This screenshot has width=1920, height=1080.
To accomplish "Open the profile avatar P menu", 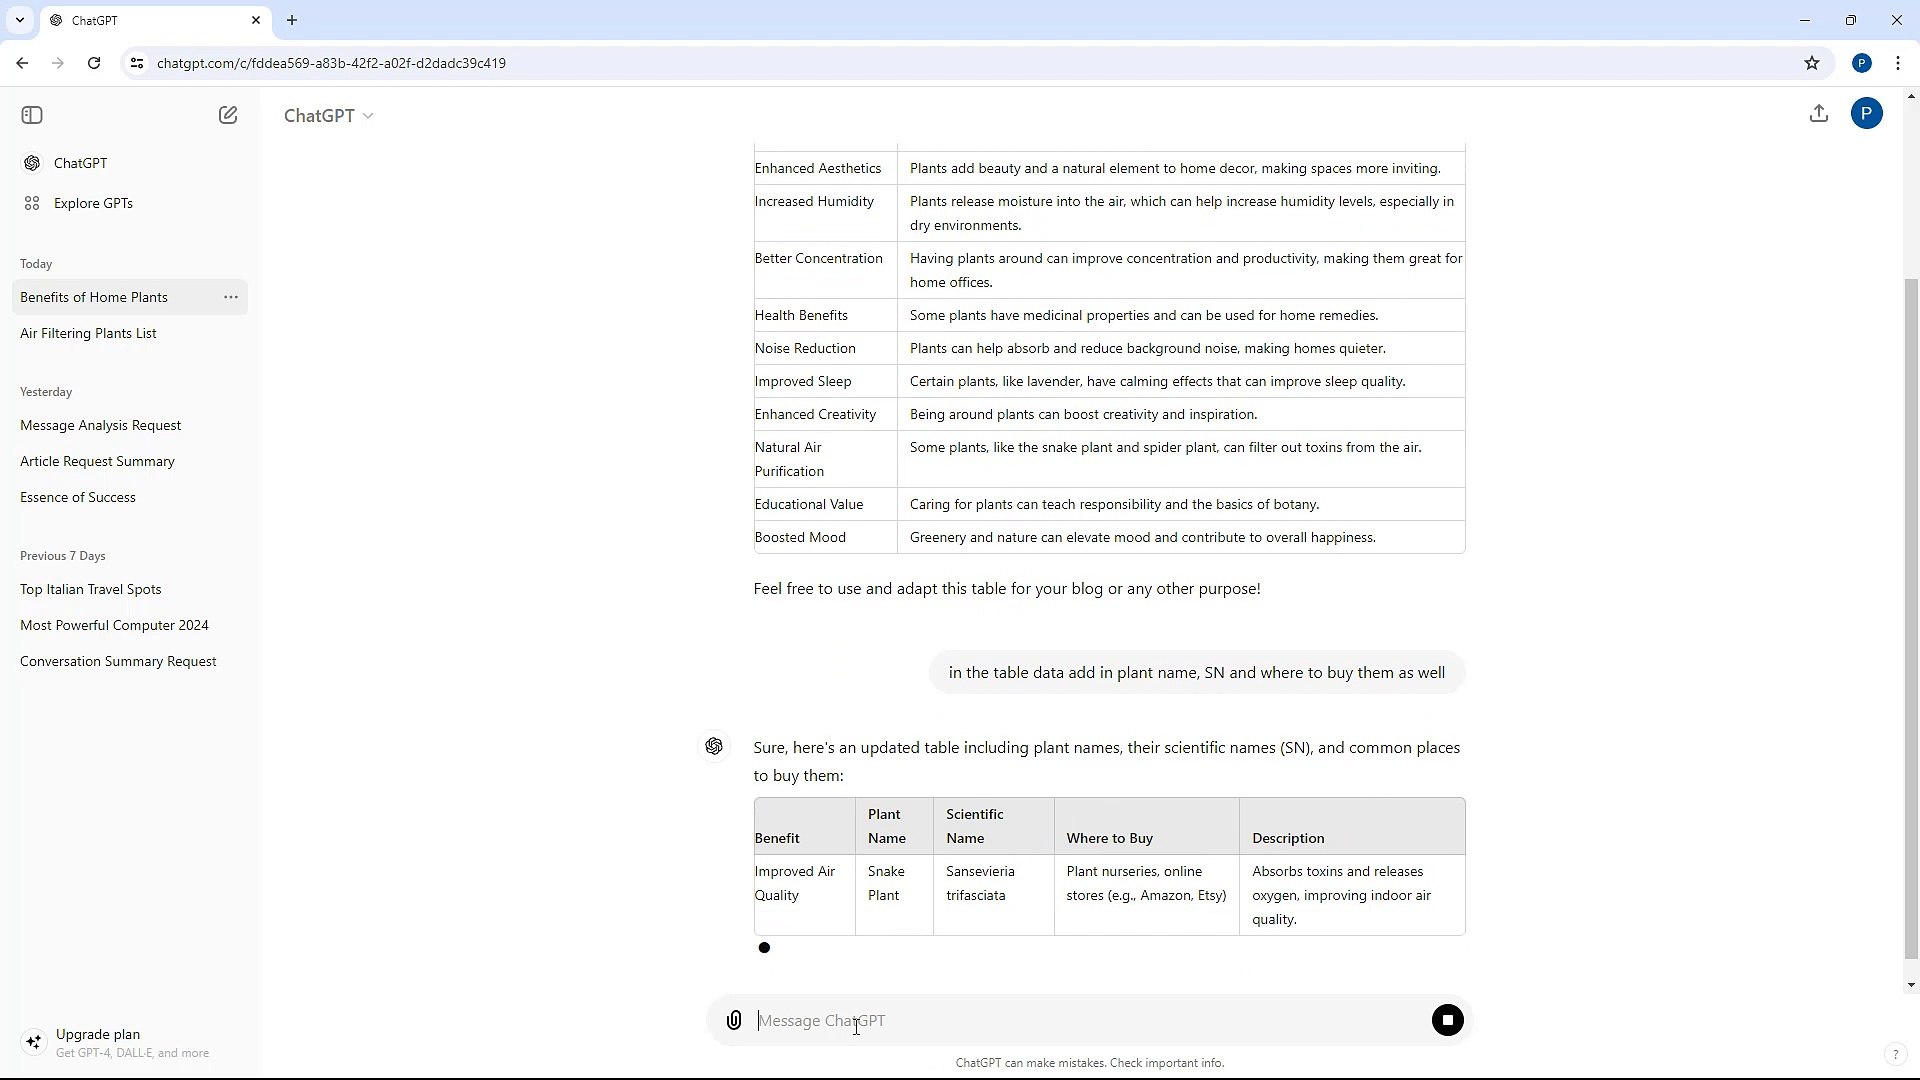I will click(x=1868, y=113).
